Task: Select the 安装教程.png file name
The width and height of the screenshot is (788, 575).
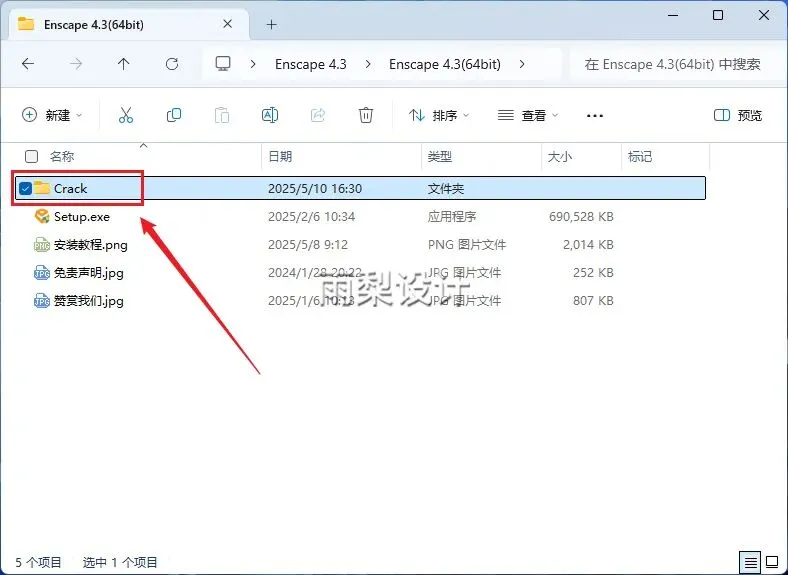Action: click(x=90, y=245)
